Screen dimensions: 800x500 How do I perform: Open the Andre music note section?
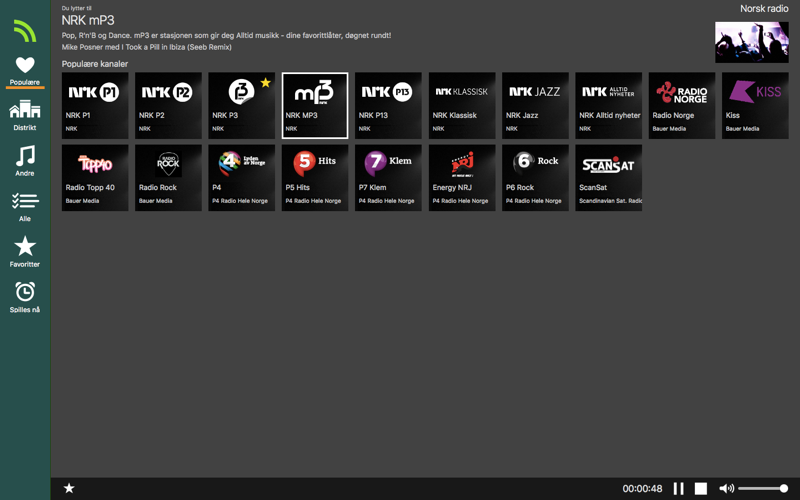coord(25,161)
